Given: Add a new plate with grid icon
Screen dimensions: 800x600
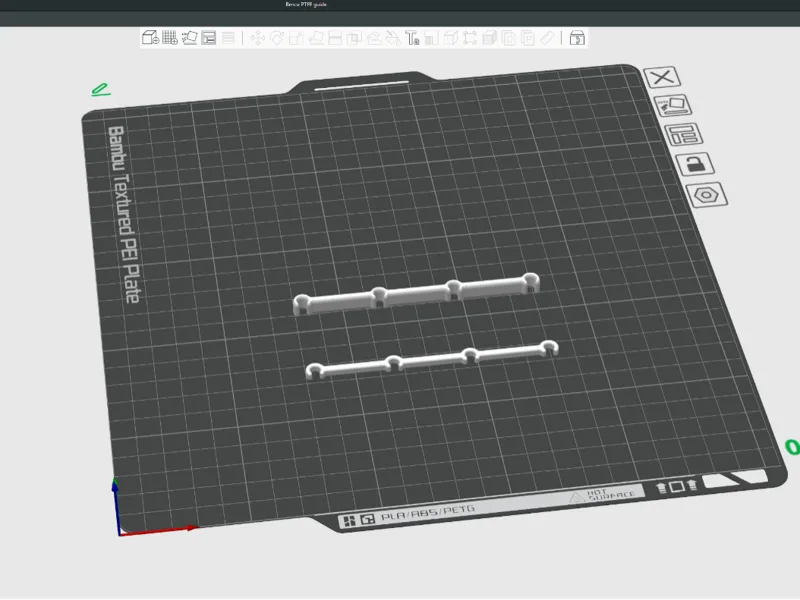Looking at the screenshot, I should click(x=170, y=38).
